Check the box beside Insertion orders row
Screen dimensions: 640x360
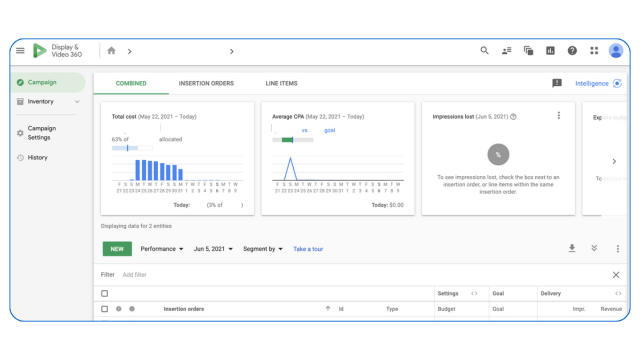(x=104, y=309)
